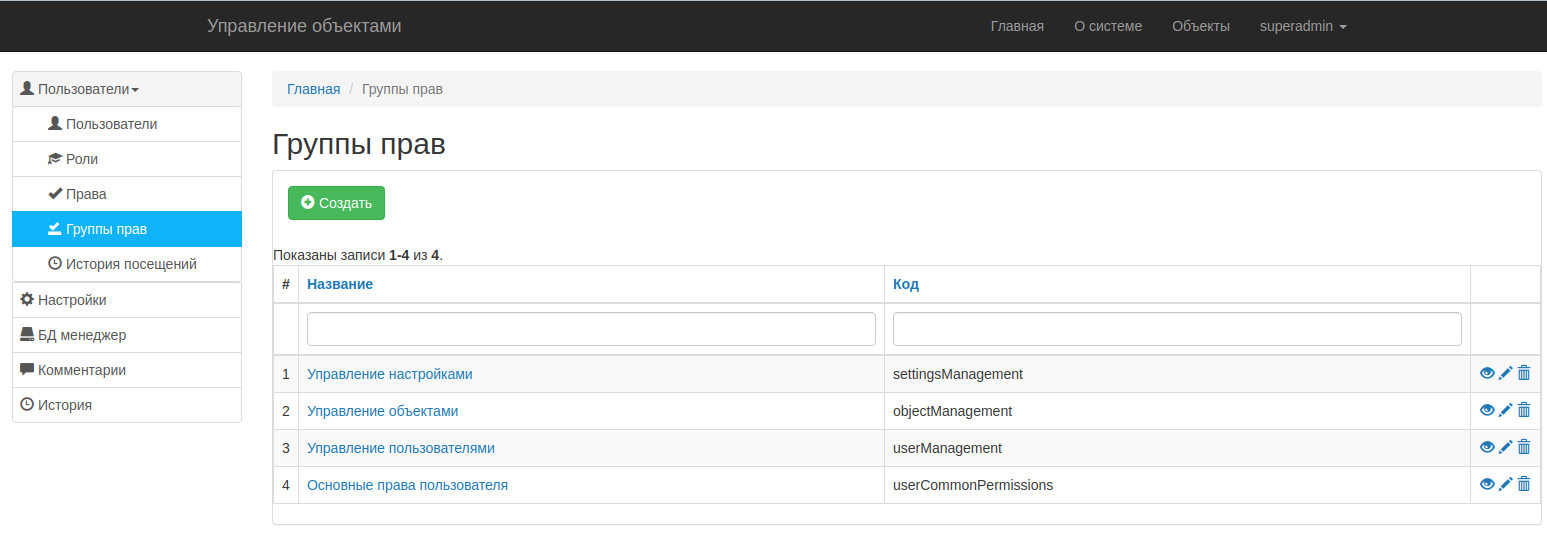Delete the userCommonPermissions group via trash icon
1547x542 pixels.
click(1524, 484)
